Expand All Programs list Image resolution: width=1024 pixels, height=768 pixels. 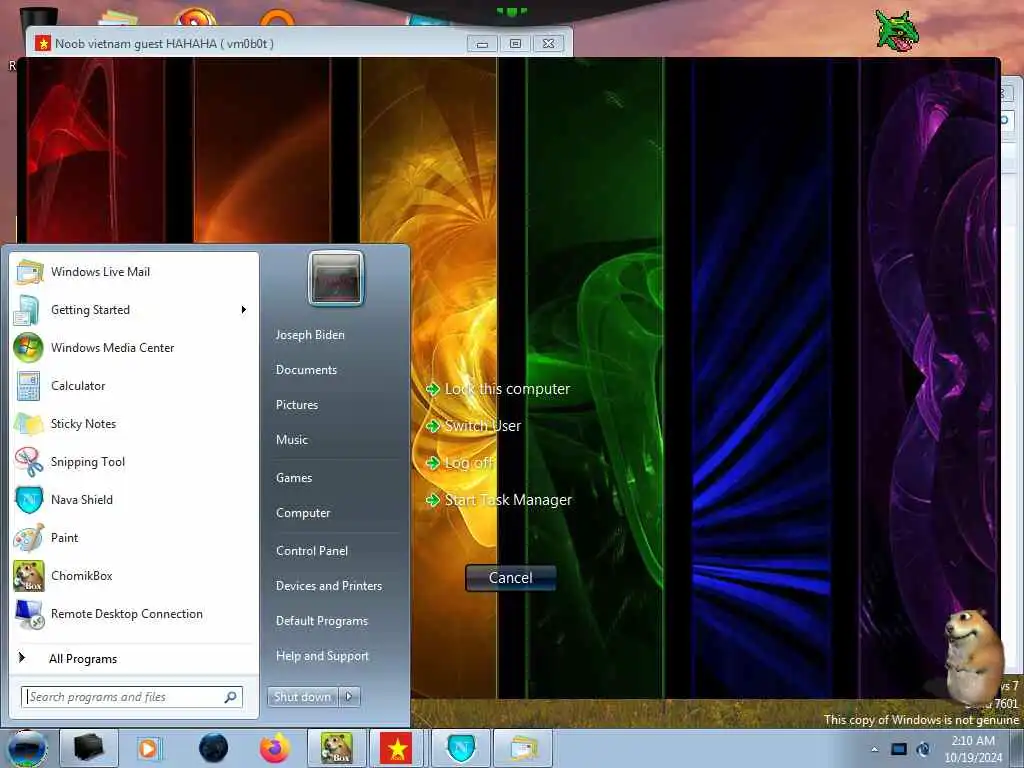click(134, 658)
